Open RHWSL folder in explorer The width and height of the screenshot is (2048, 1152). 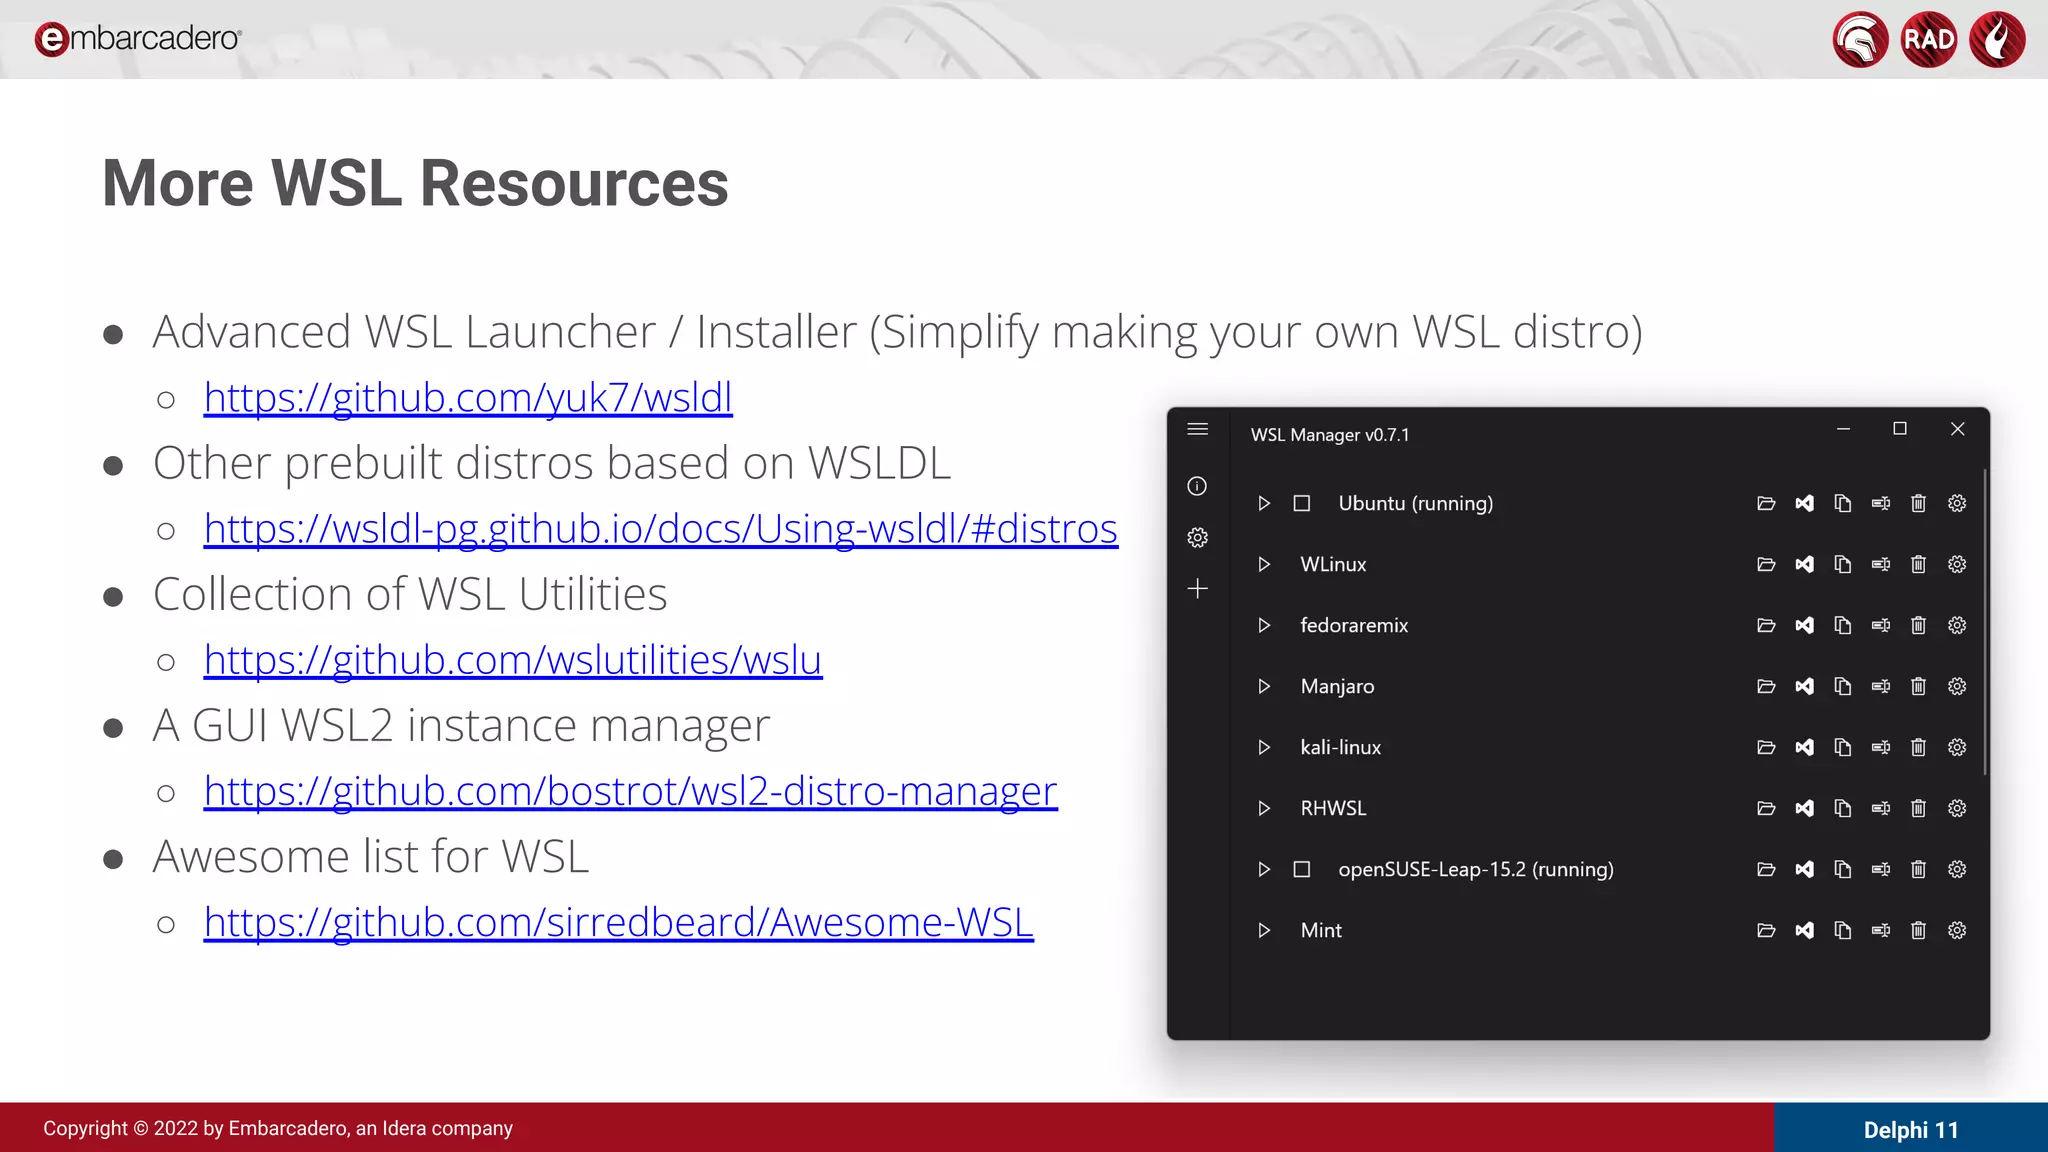coord(1766,808)
